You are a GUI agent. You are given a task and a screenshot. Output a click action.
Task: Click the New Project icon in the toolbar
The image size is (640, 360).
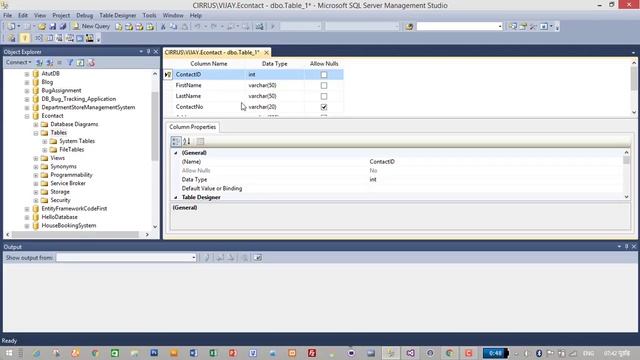(11, 27)
